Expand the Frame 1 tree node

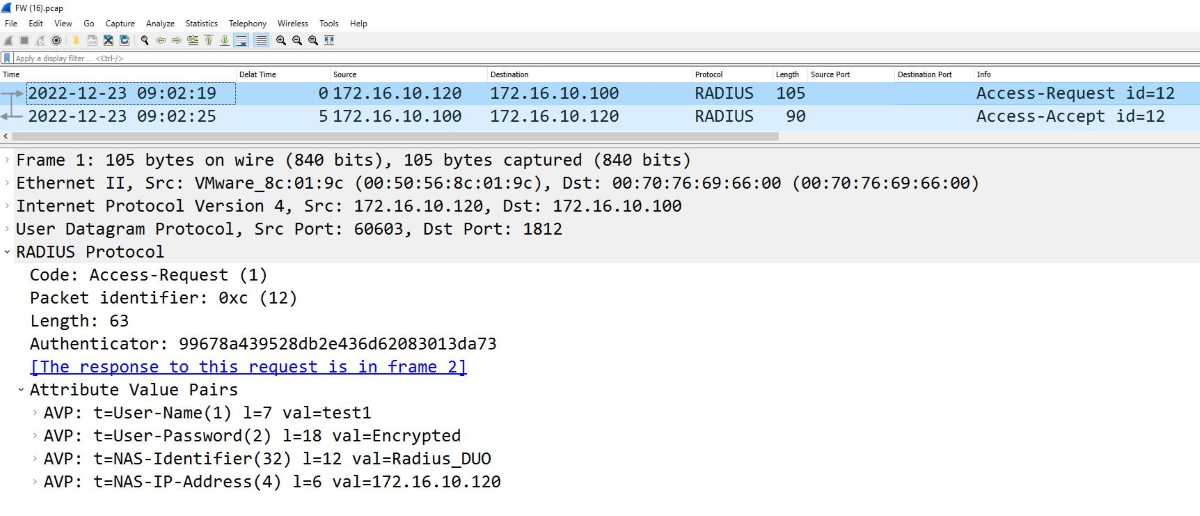pos(8,161)
